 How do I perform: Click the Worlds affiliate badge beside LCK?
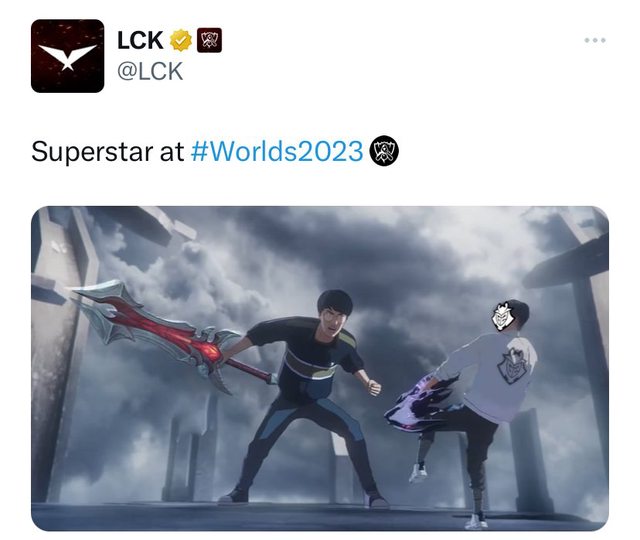(209, 40)
